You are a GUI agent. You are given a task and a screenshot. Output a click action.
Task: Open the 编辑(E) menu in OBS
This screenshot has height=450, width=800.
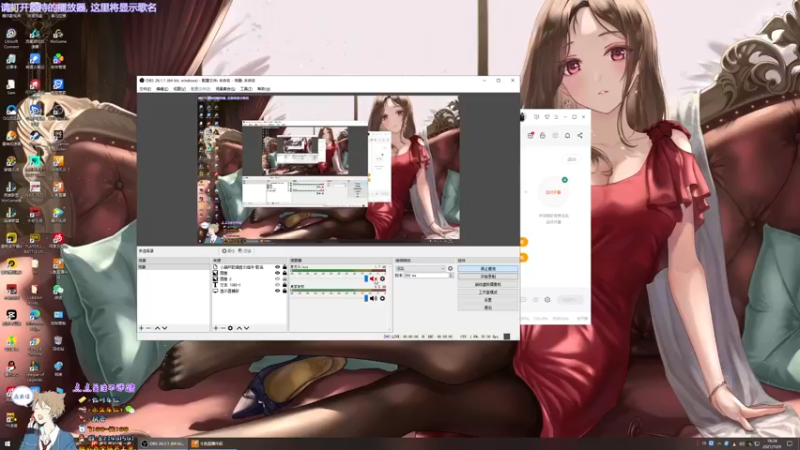(x=162, y=89)
